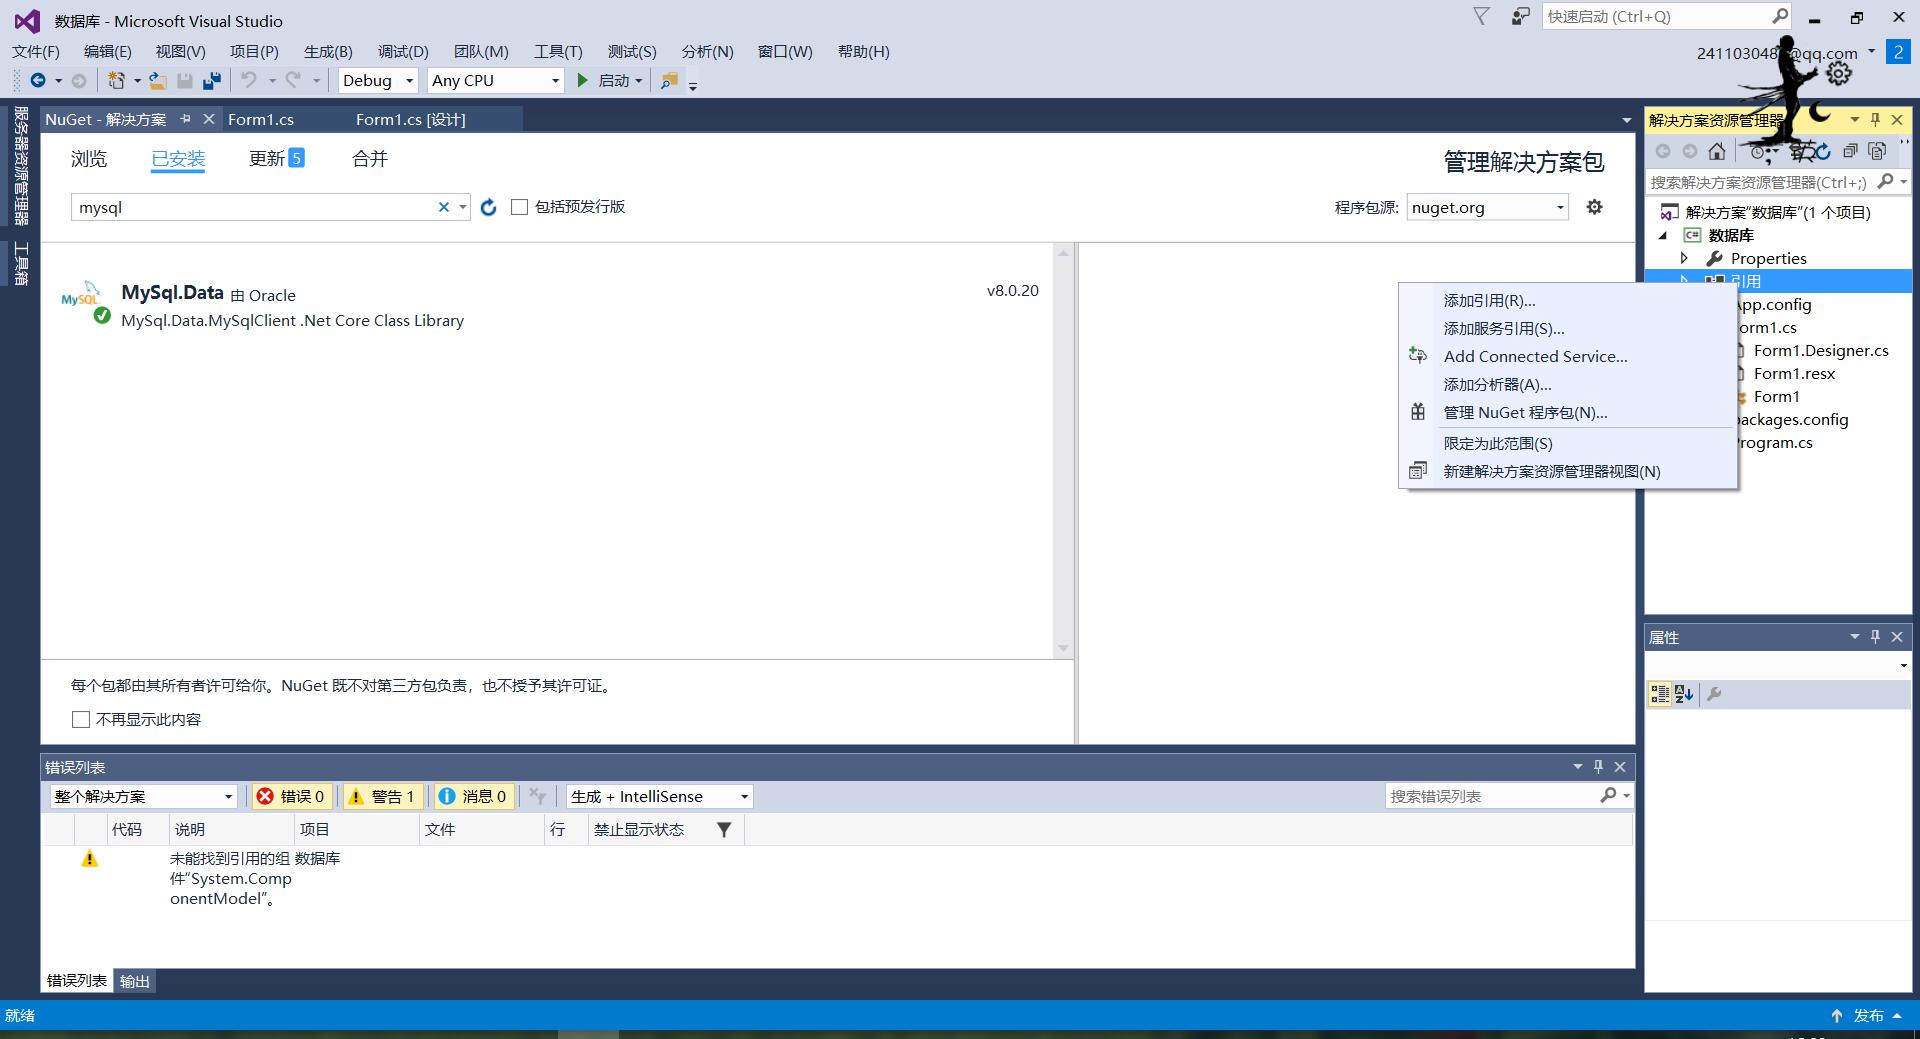Click the navigate backward arrow in toolbar
This screenshot has width=1920, height=1039.
38,81
